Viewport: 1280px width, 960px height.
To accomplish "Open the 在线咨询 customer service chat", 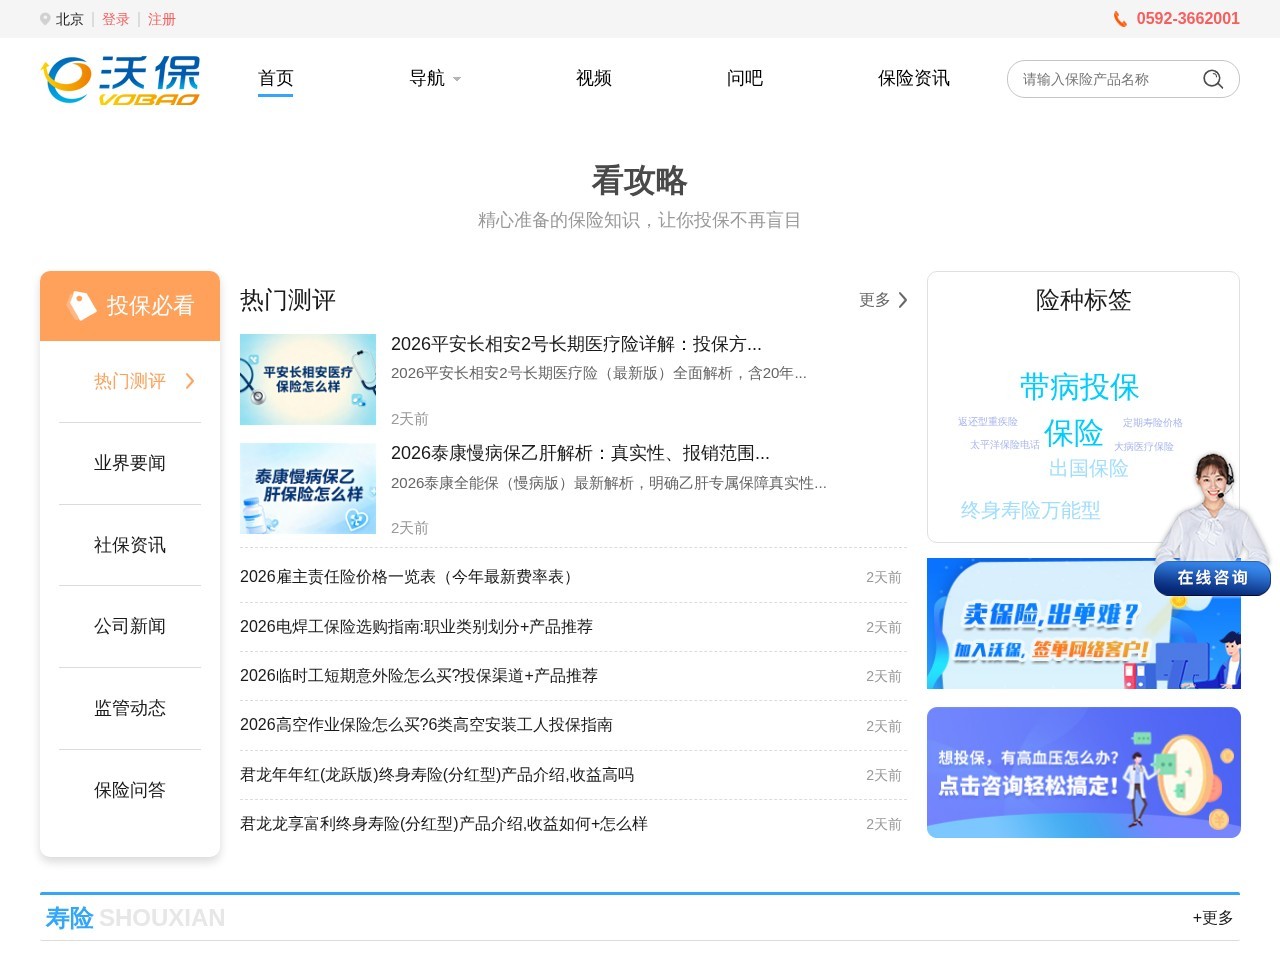I will point(1211,578).
